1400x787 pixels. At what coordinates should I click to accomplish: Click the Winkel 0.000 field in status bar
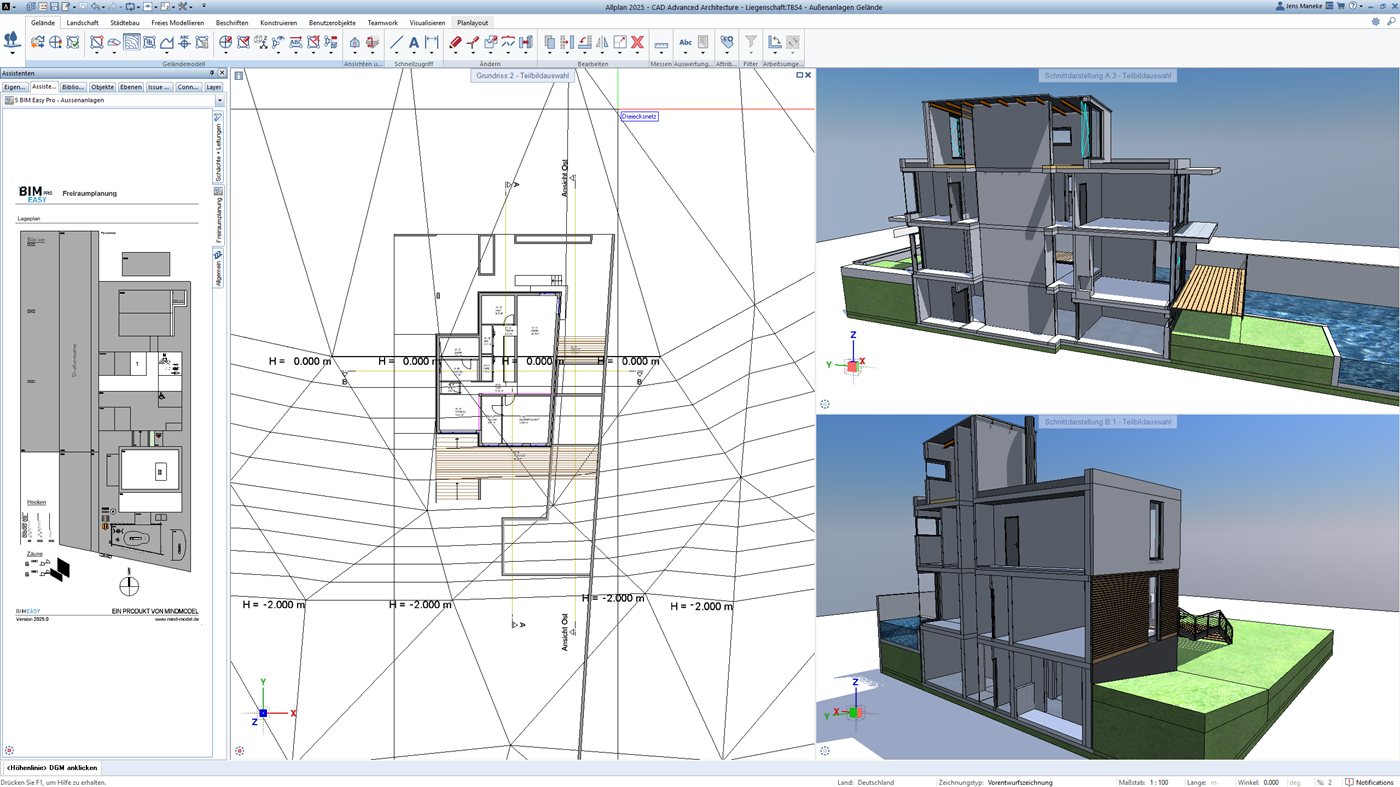coord(1271,782)
